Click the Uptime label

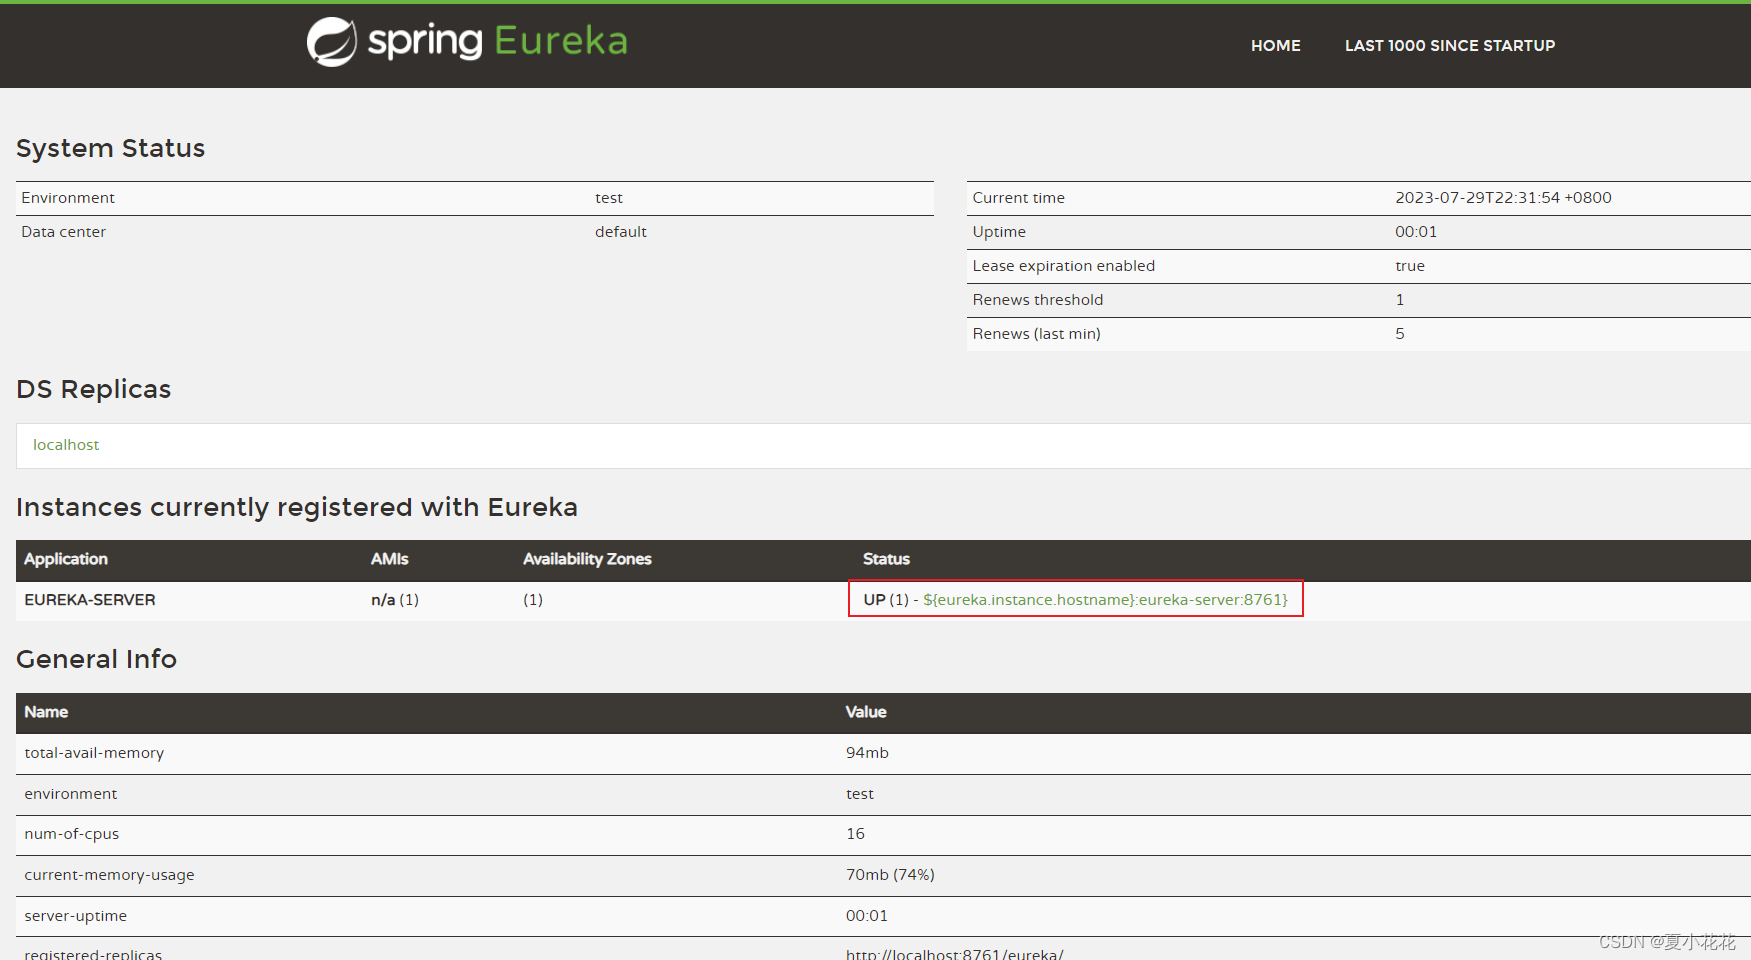pyautogui.click(x=999, y=232)
